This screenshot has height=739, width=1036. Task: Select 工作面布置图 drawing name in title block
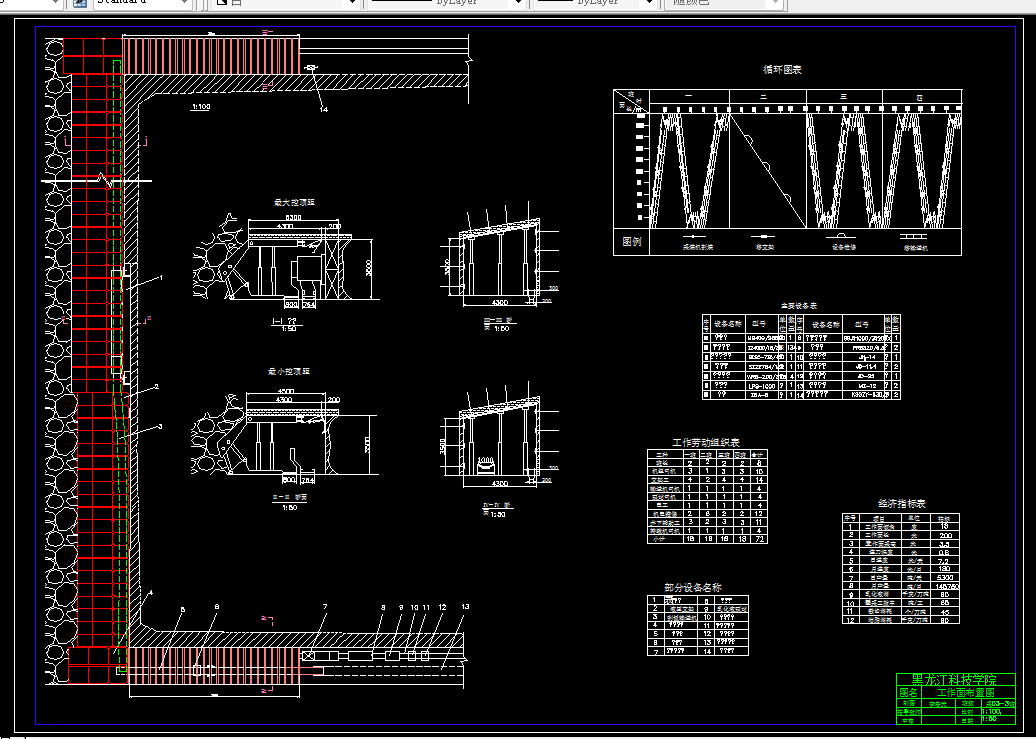tap(966, 693)
